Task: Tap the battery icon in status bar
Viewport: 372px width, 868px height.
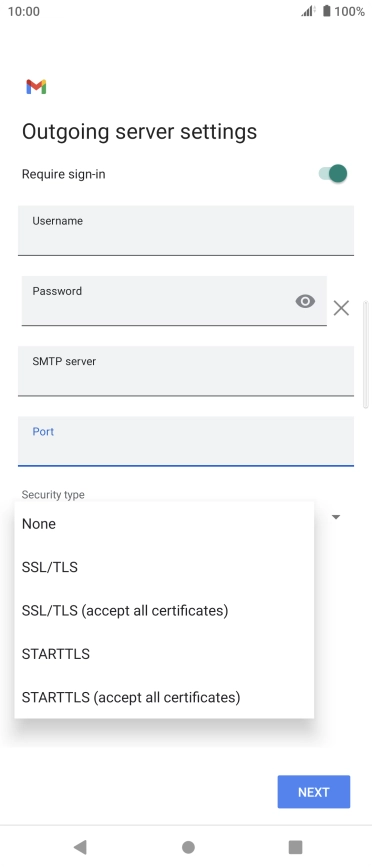Action: click(x=327, y=11)
